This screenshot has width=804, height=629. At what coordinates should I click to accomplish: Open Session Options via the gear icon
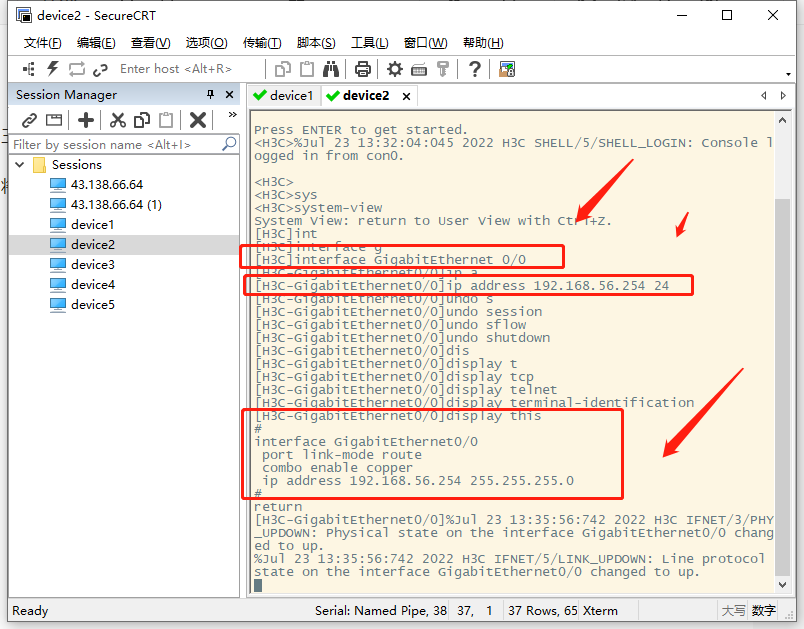click(x=393, y=68)
